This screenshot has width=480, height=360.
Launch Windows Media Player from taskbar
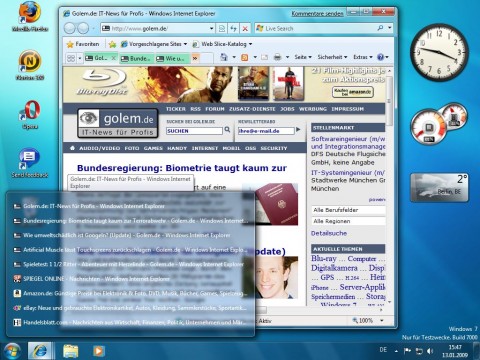tap(98, 351)
